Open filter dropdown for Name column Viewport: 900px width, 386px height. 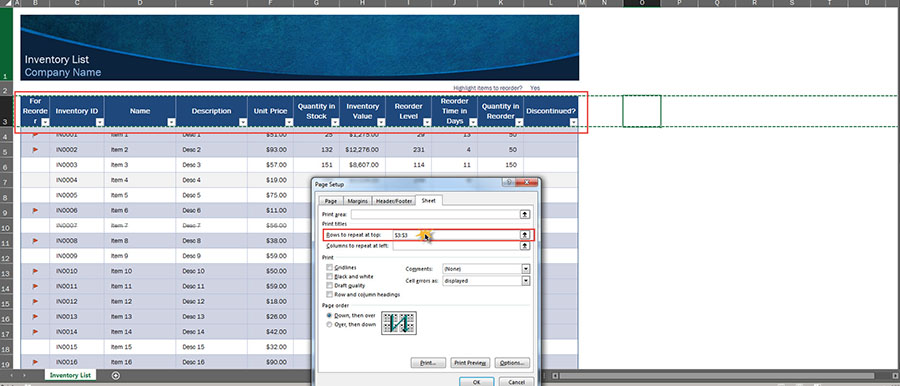pyautogui.click(x=171, y=122)
